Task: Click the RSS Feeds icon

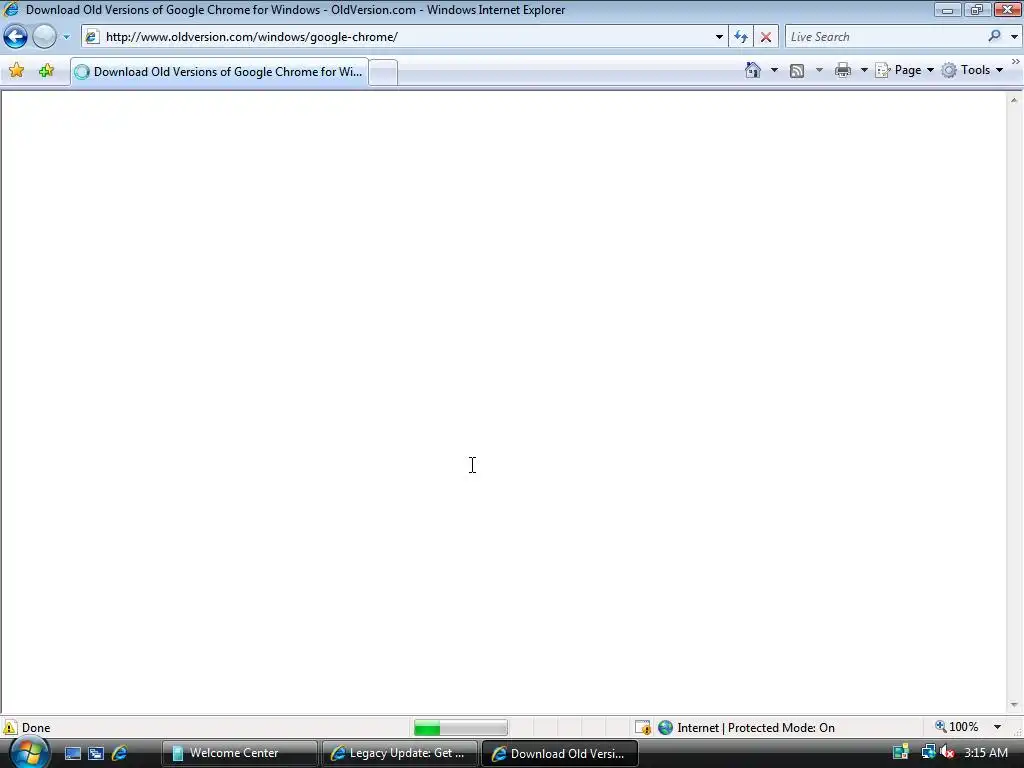Action: pos(797,71)
